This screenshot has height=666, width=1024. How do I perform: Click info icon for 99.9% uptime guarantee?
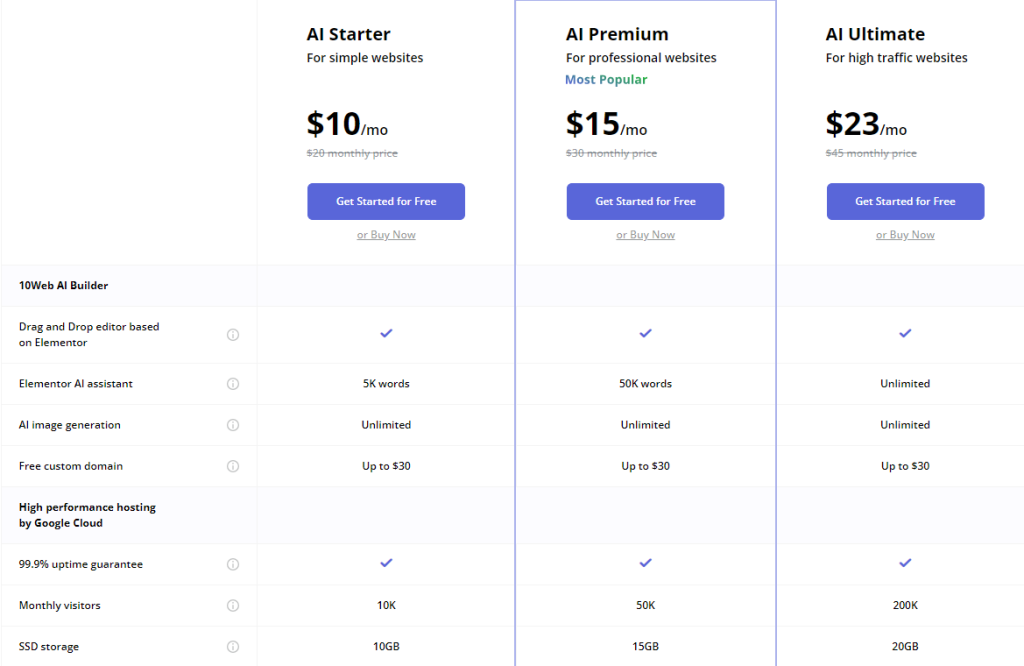click(233, 564)
